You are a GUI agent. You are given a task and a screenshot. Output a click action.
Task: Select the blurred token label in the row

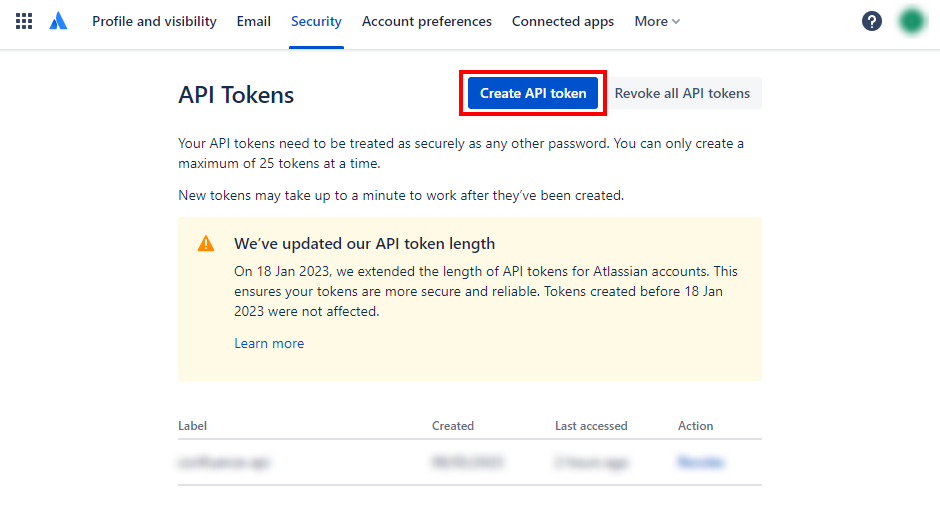pyautogui.click(x=225, y=462)
